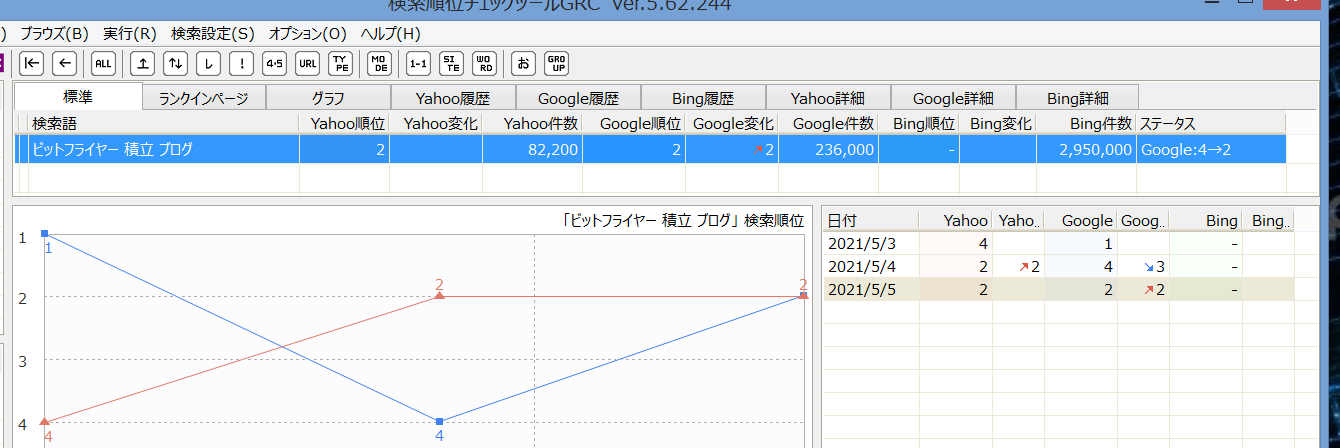Open the Google詳細 tab
Viewport: 1340px width, 448px height.
953,98
